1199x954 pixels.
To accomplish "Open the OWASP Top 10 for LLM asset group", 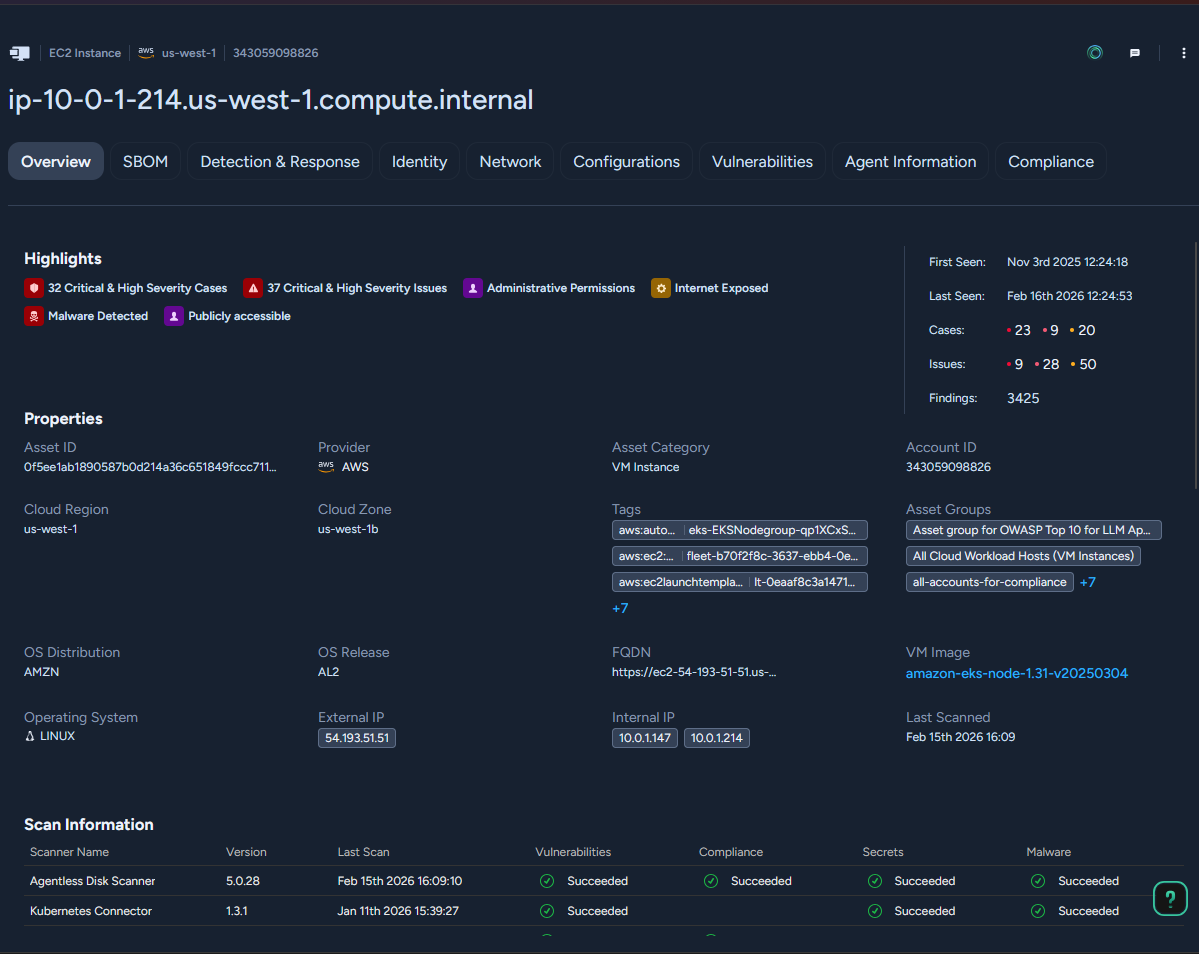I will tap(1033, 531).
